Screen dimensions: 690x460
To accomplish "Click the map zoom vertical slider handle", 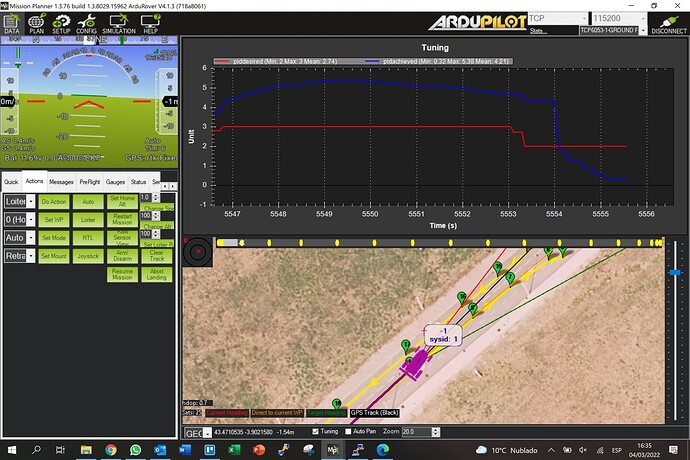I will pos(675,272).
